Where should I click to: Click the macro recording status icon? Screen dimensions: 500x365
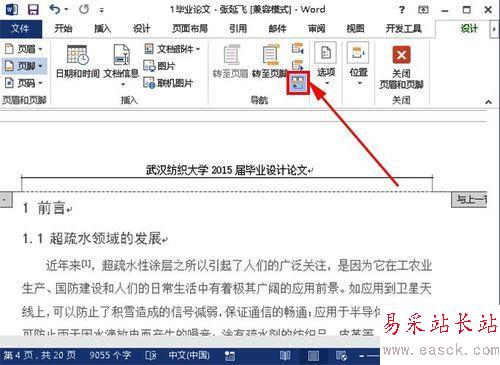point(230,356)
